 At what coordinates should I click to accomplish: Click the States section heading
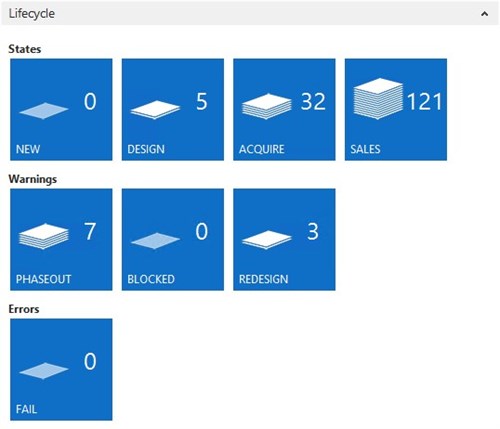click(x=25, y=49)
